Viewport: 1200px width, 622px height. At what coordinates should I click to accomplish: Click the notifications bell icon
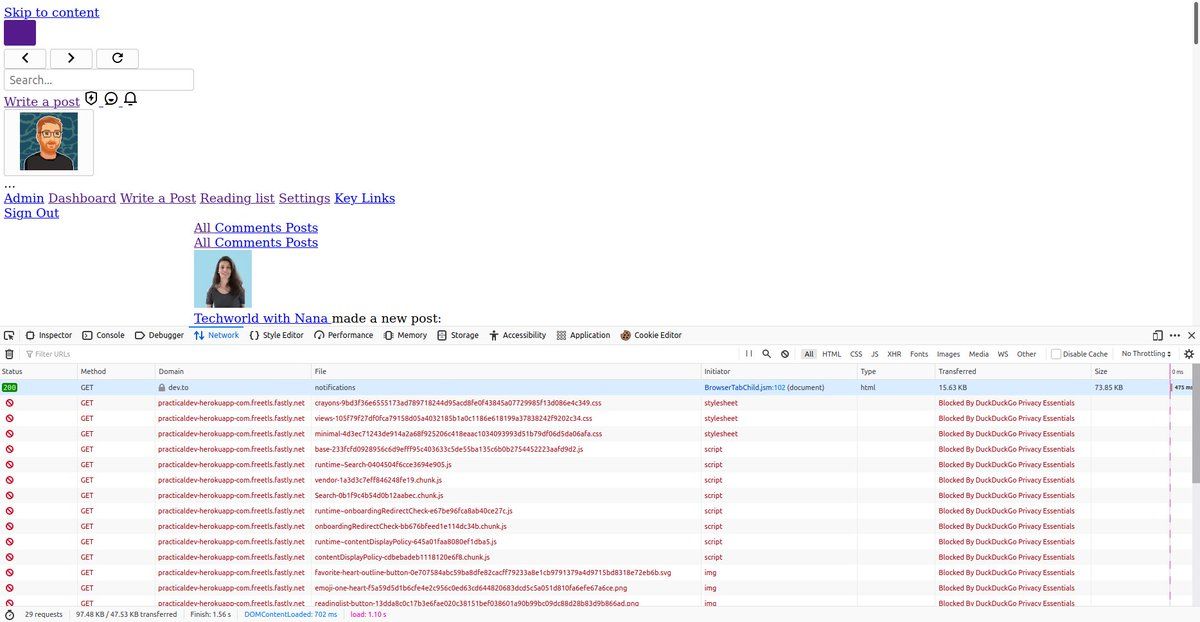[130, 99]
